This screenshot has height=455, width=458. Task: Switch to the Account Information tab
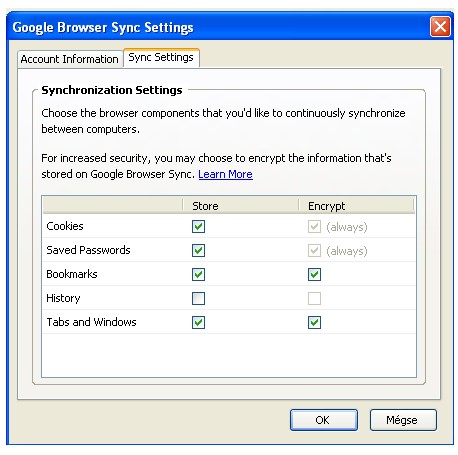click(70, 59)
